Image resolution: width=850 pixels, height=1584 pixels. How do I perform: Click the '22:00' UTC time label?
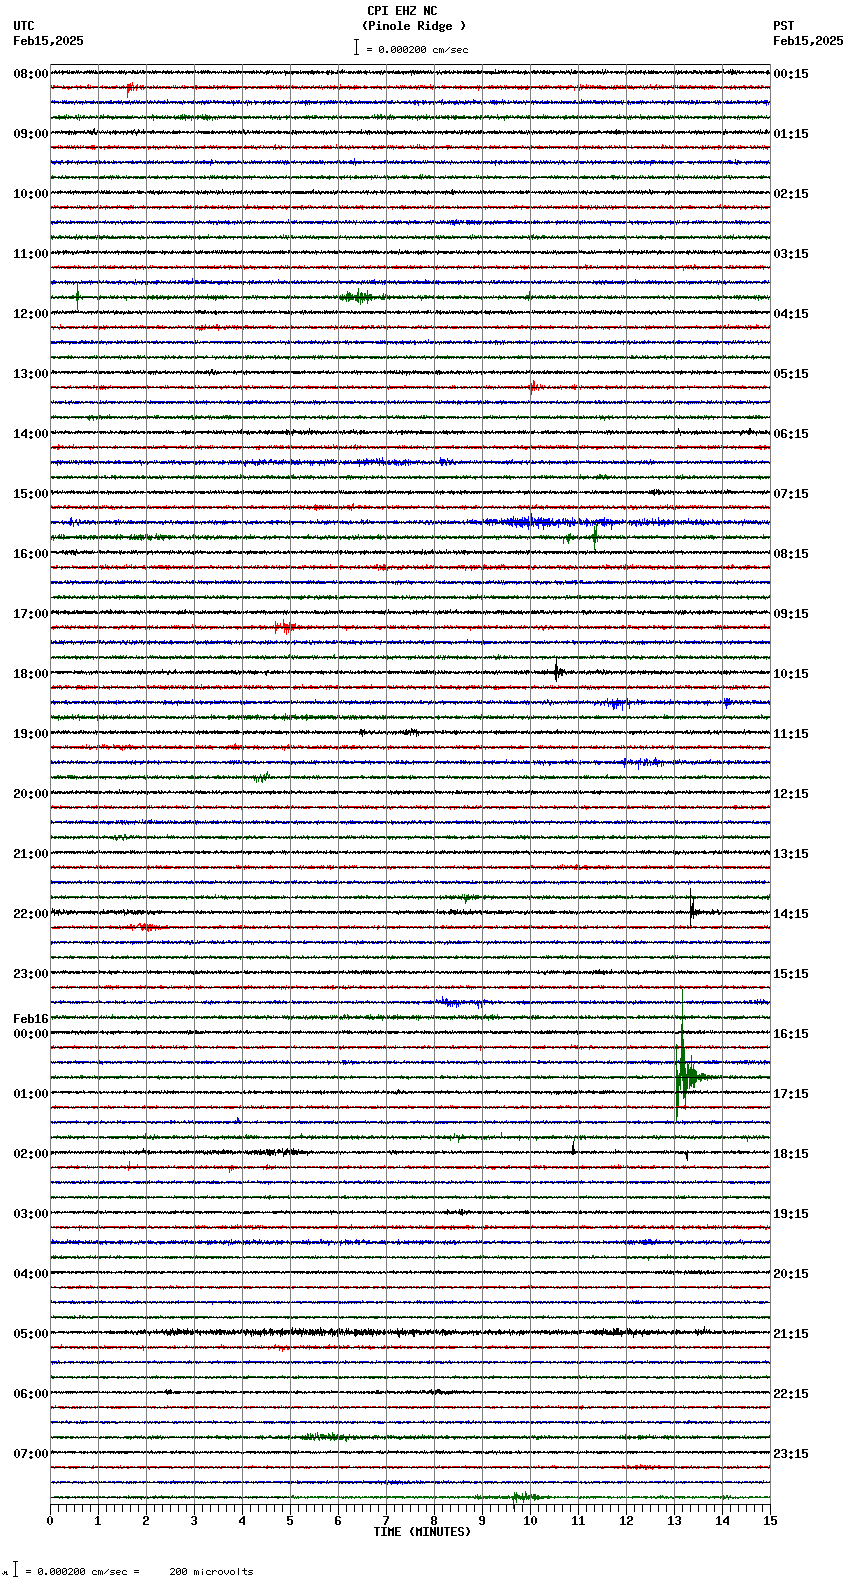(31, 914)
